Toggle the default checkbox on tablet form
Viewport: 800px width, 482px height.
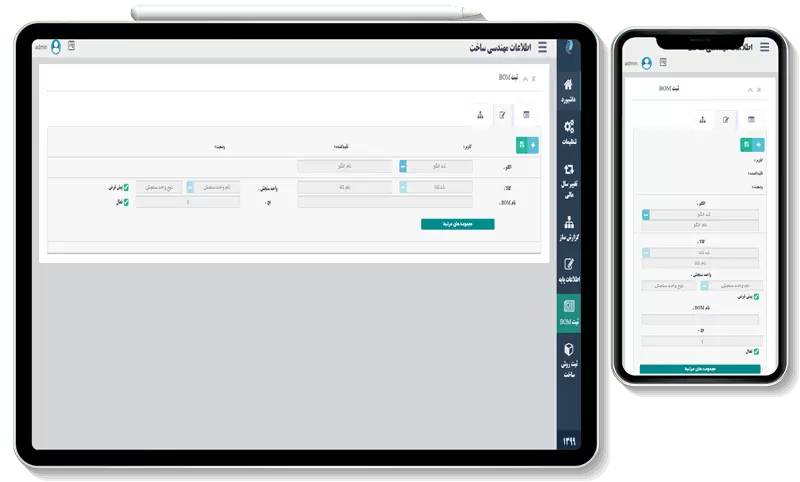126,187
